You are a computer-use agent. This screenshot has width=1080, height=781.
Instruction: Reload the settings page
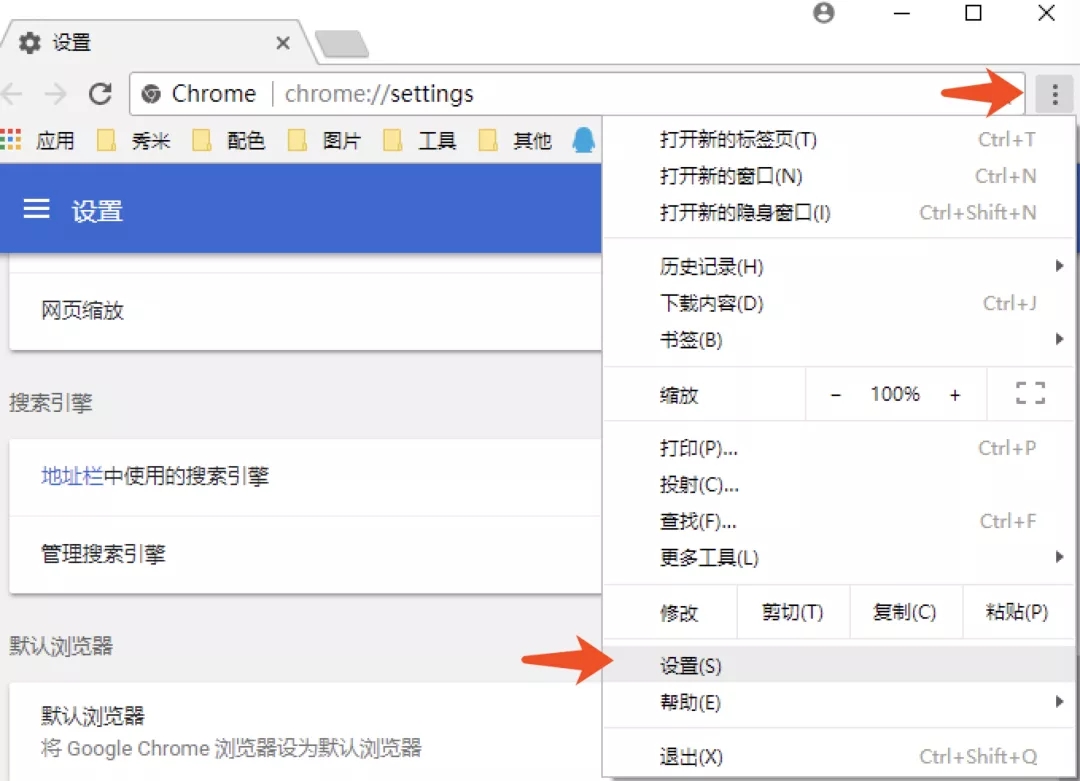pos(100,93)
